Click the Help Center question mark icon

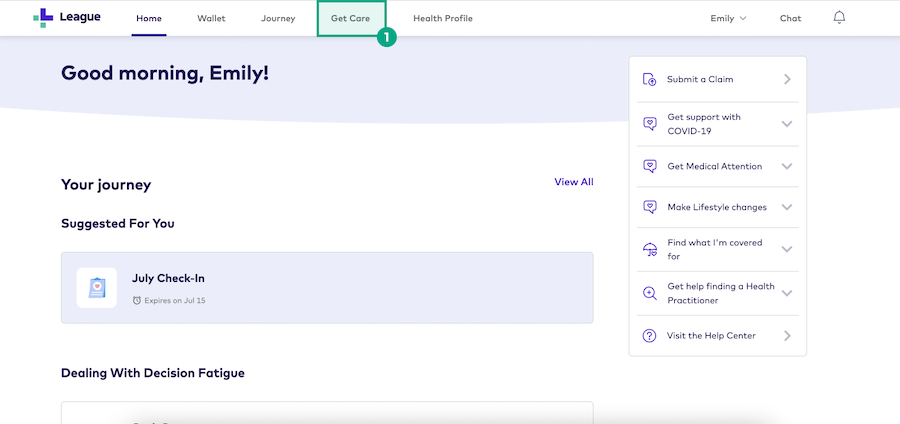tap(650, 336)
